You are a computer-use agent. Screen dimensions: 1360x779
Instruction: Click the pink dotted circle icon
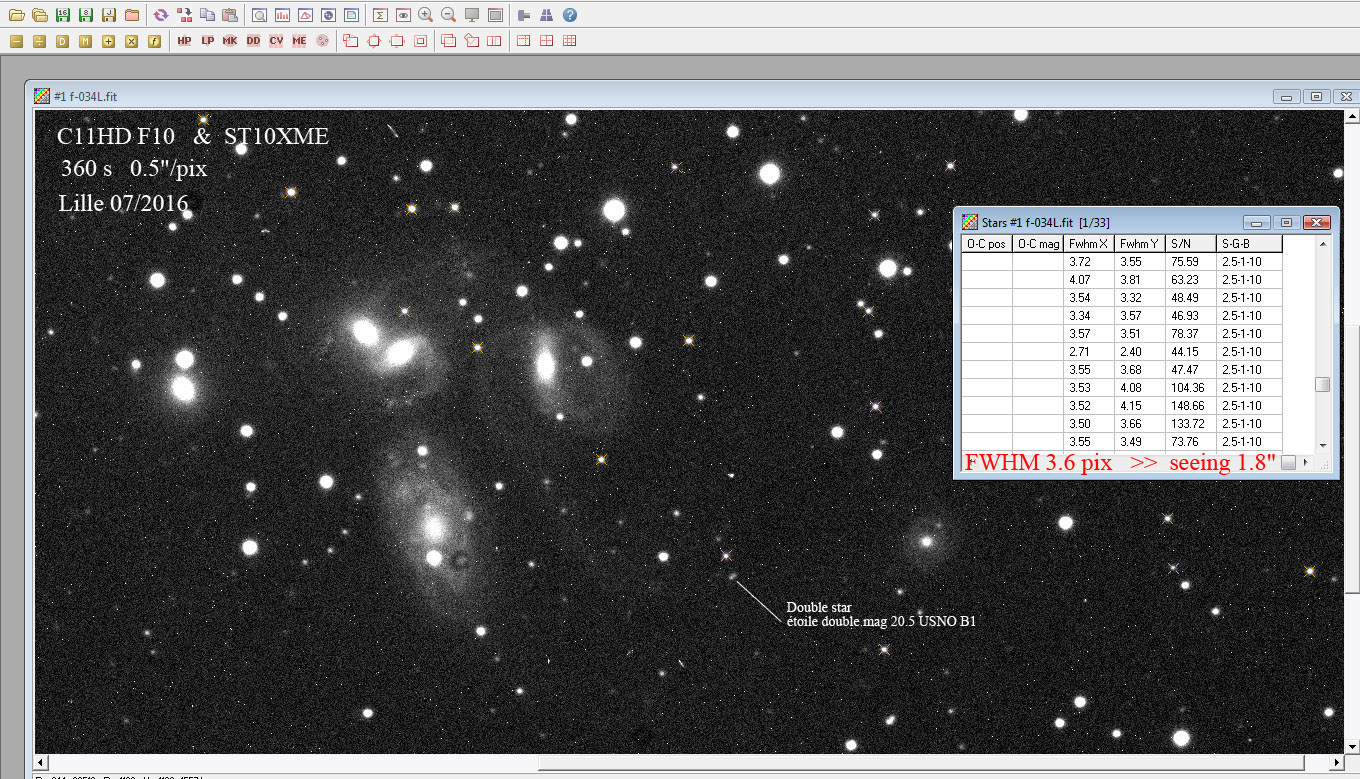322,41
